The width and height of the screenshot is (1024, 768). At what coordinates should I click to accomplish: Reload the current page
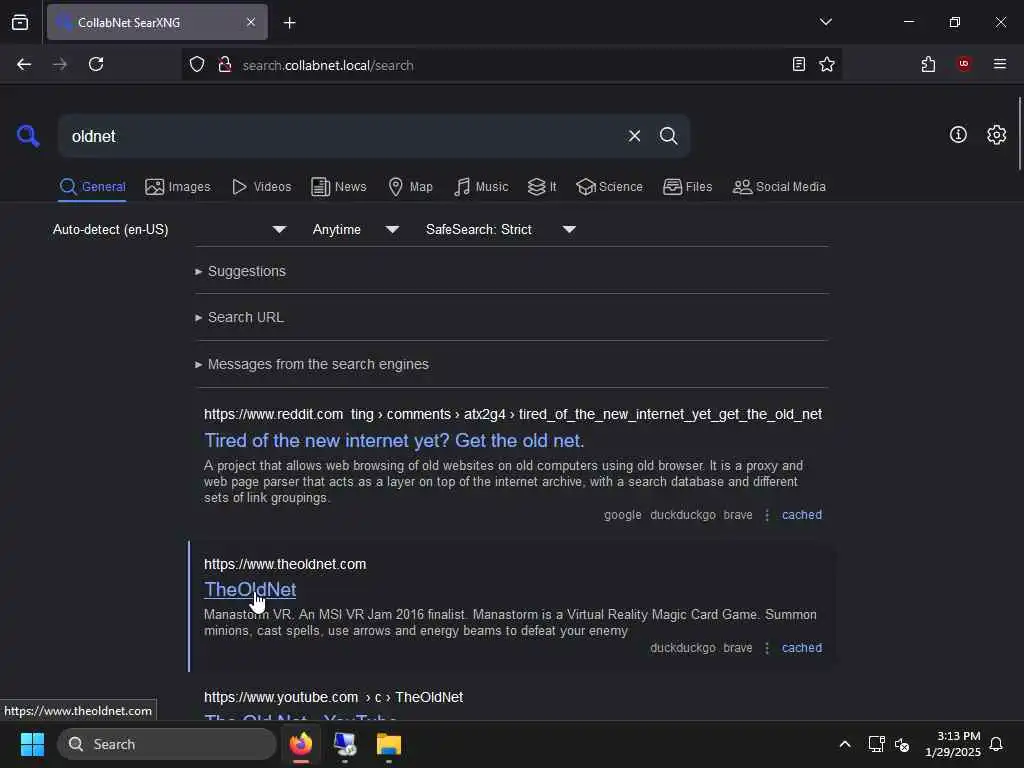click(96, 64)
